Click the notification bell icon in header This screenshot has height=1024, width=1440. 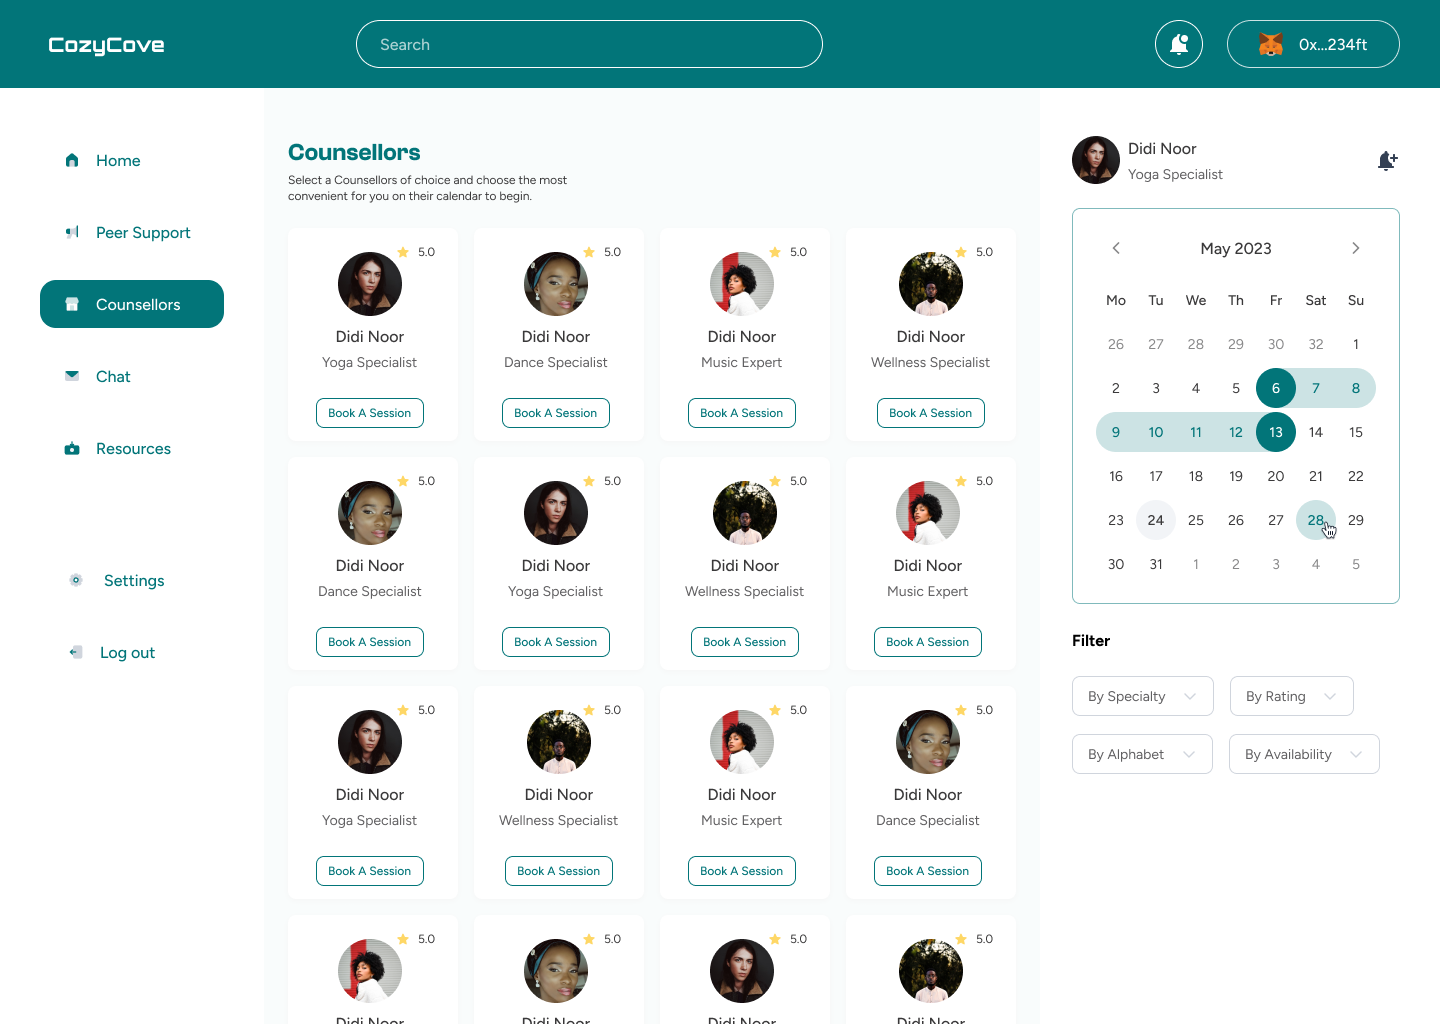[x=1179, y=44]
